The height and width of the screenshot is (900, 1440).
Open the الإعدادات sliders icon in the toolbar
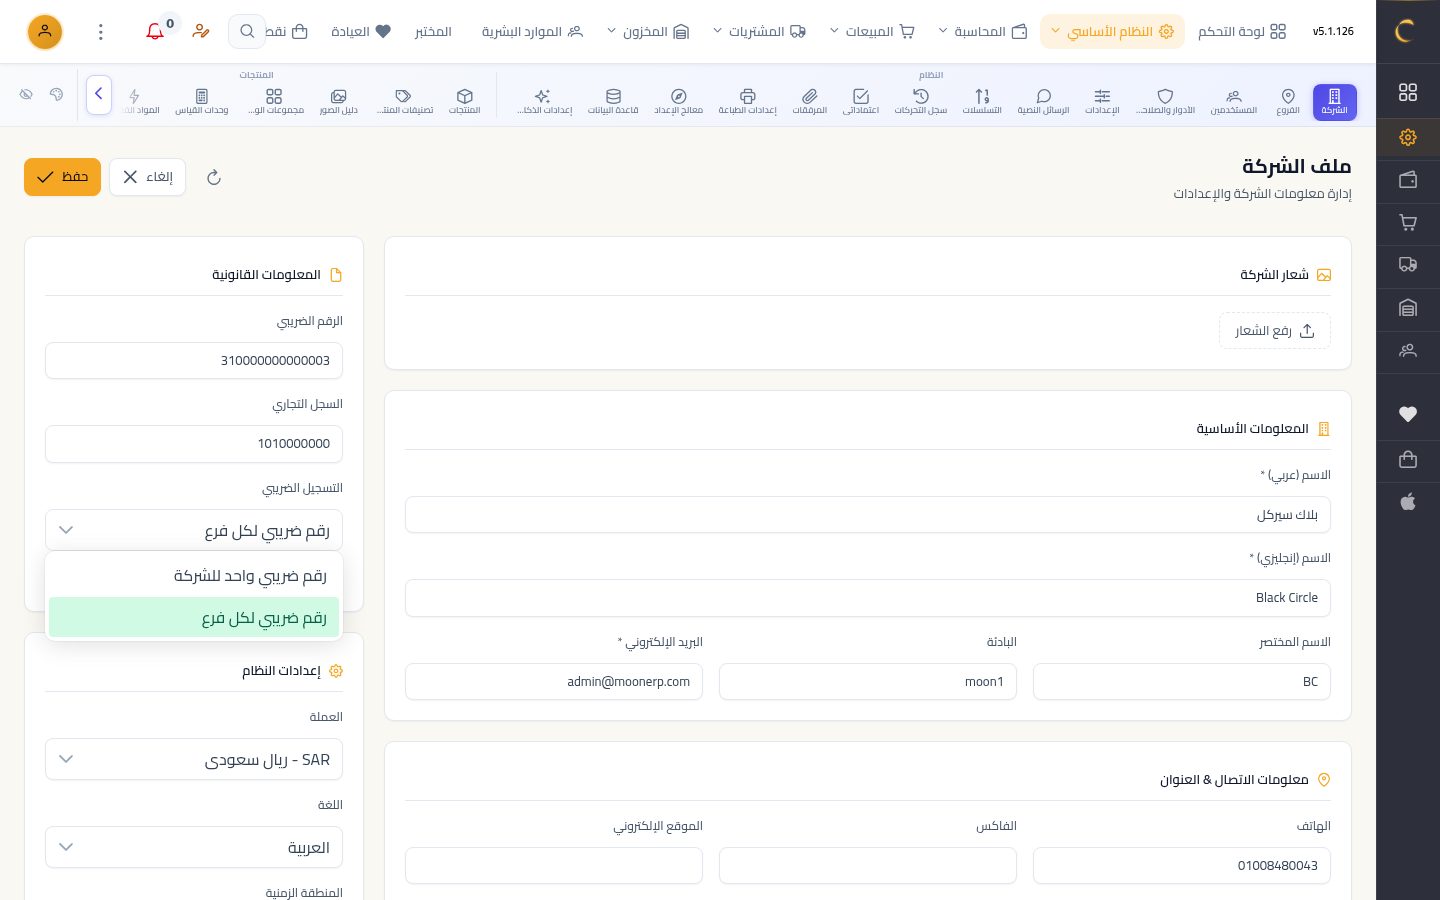(1102, 101)
